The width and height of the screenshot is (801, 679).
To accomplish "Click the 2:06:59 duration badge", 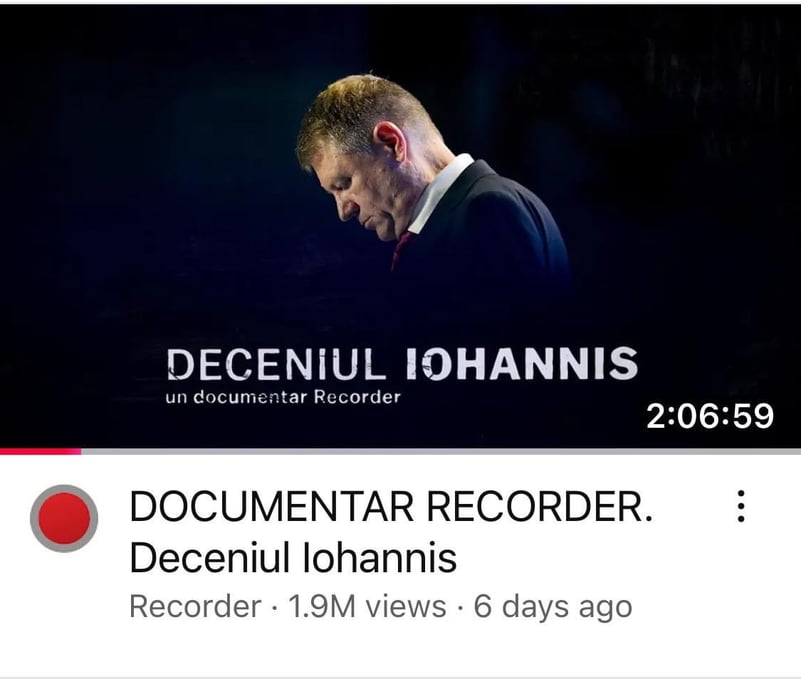I will (710, 415).
